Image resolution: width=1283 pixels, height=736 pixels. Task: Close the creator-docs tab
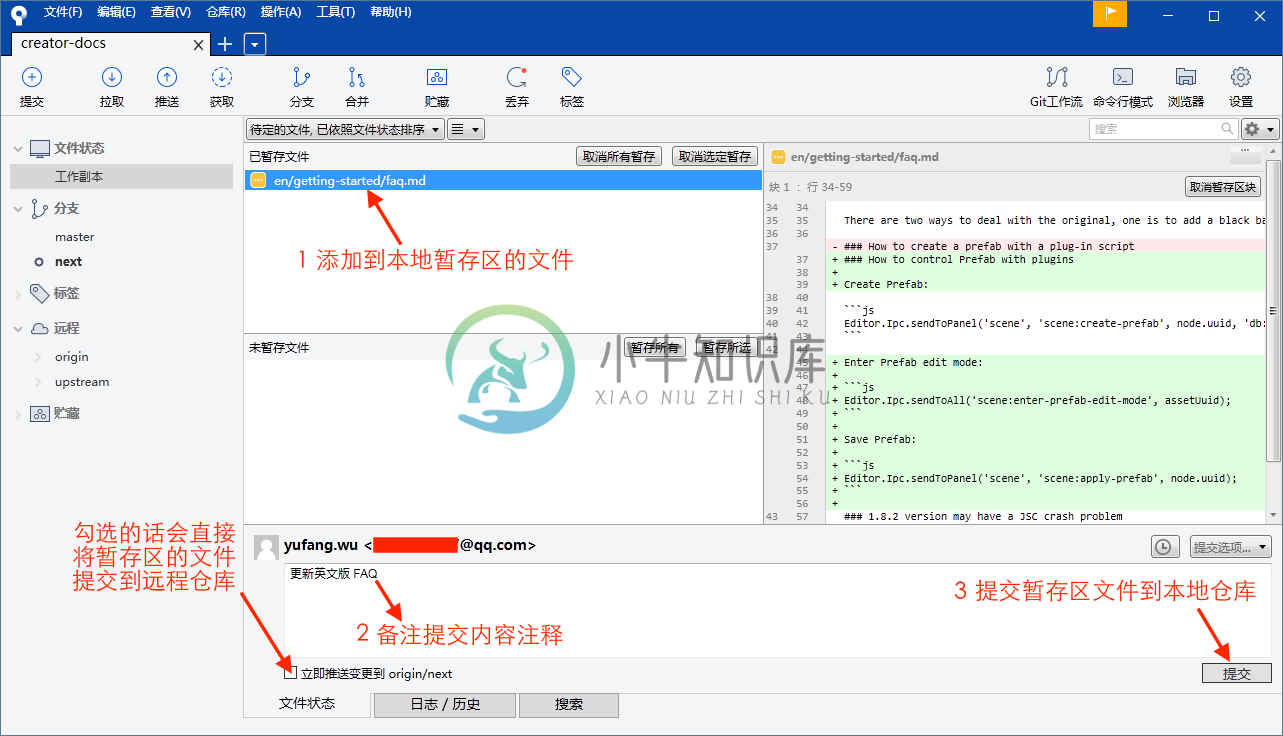(198, 45)
